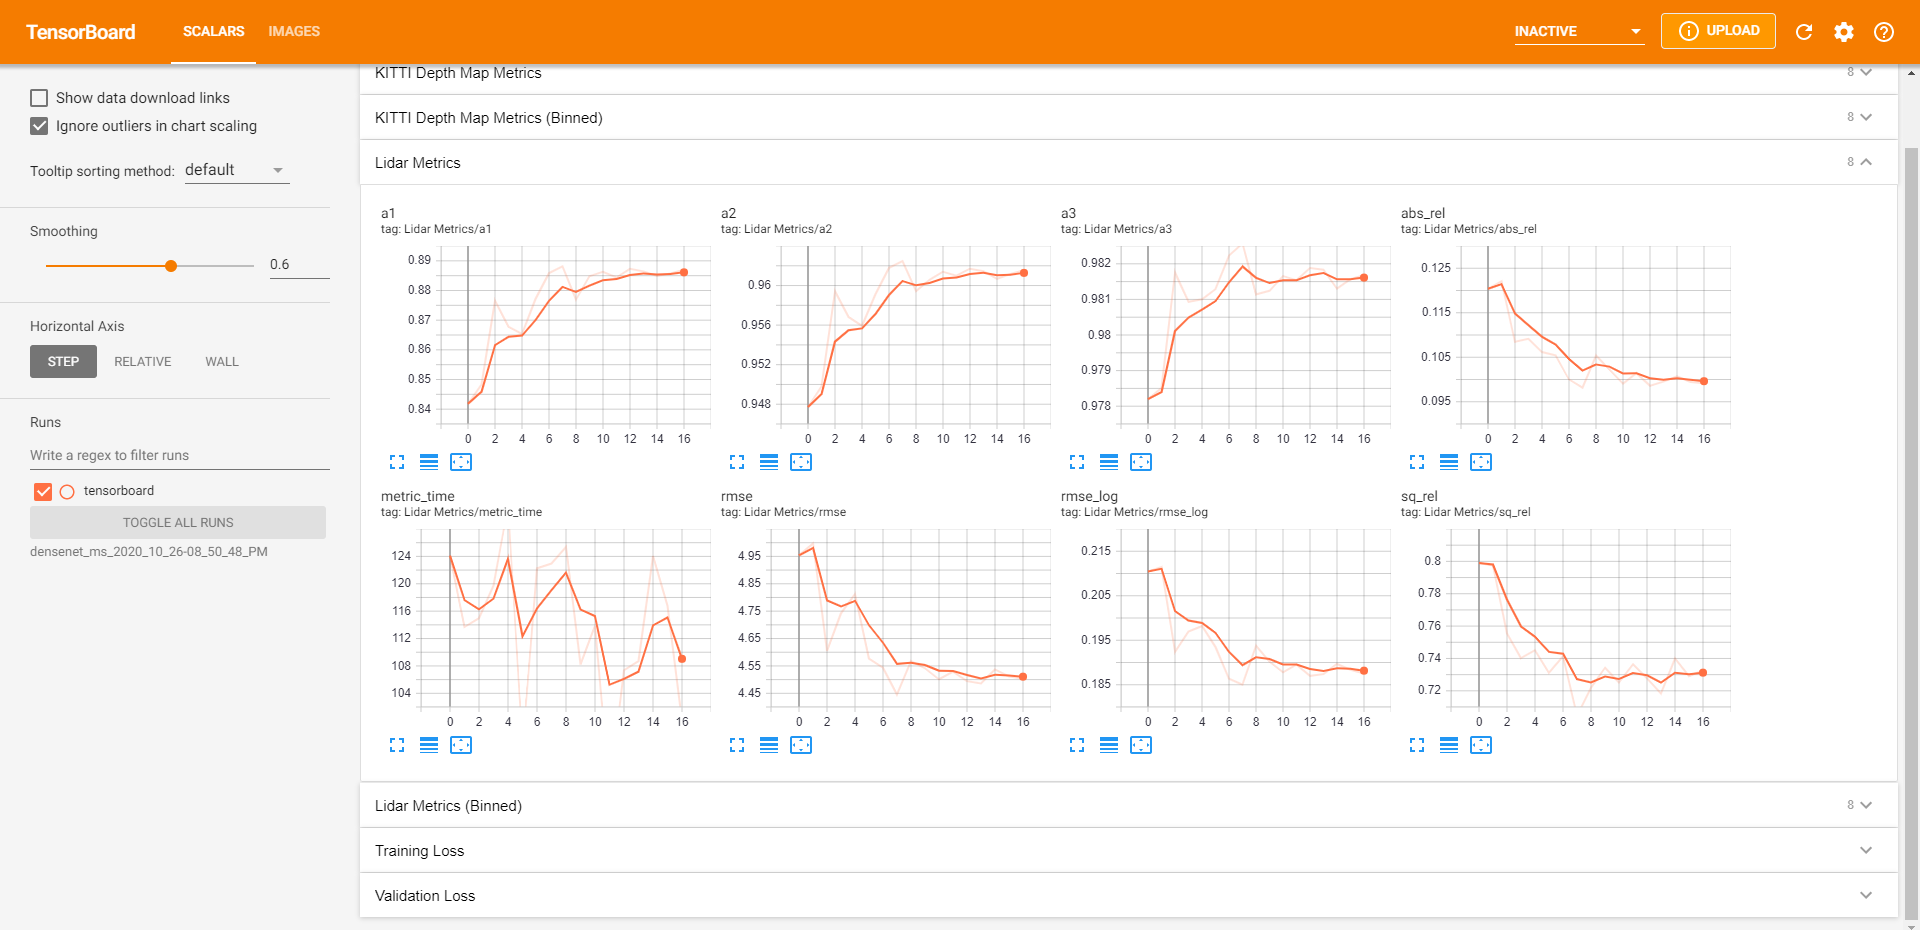
Task: Click the TensorBoard logo title
Action: (81, 32)
